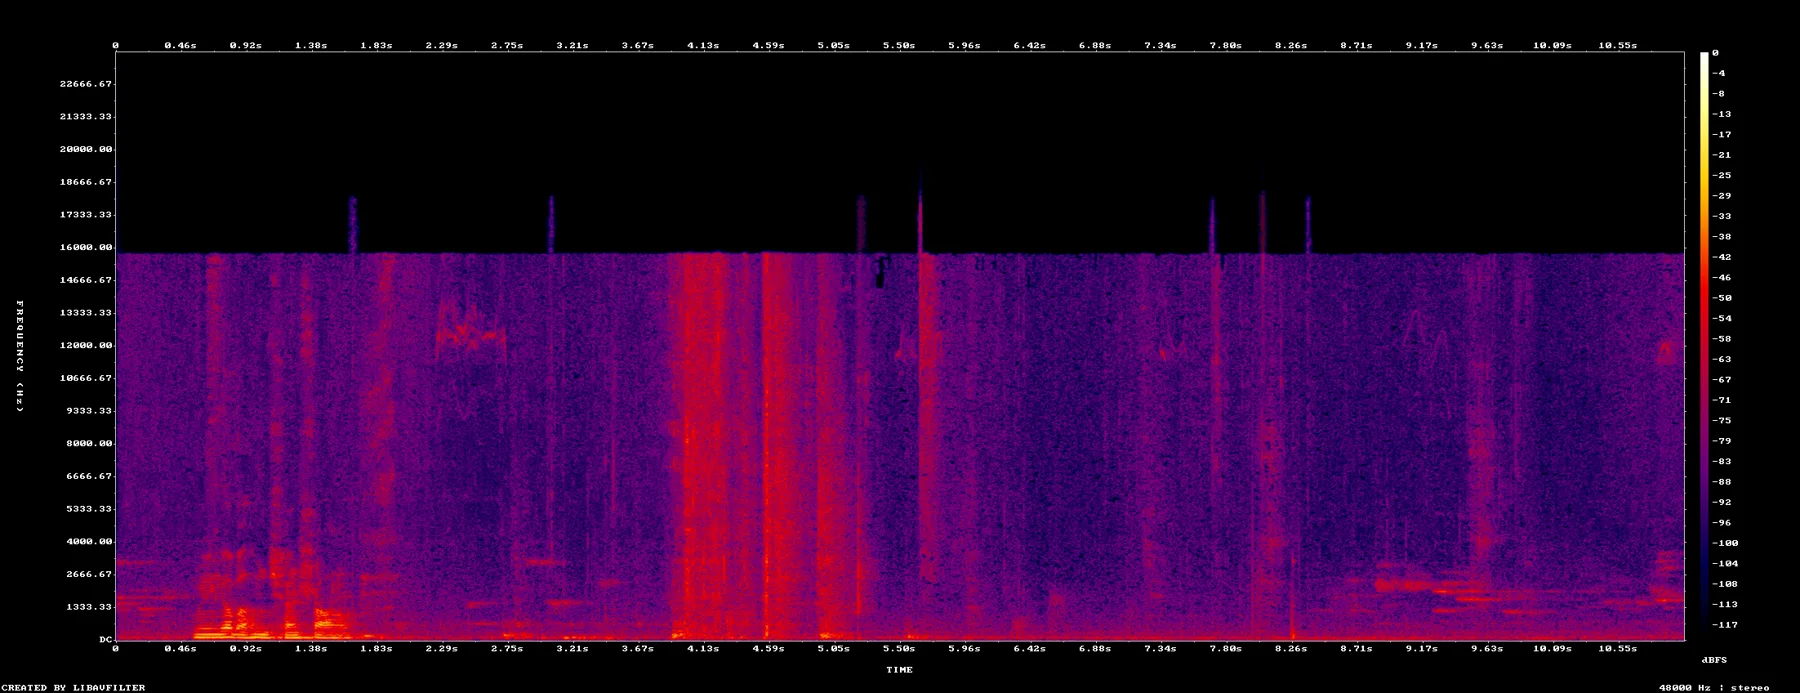Image resolution: width=1800 pixels, height=693 pixels.
Task: Click 8.71s on the top time axis
Action: (1357, 46)
